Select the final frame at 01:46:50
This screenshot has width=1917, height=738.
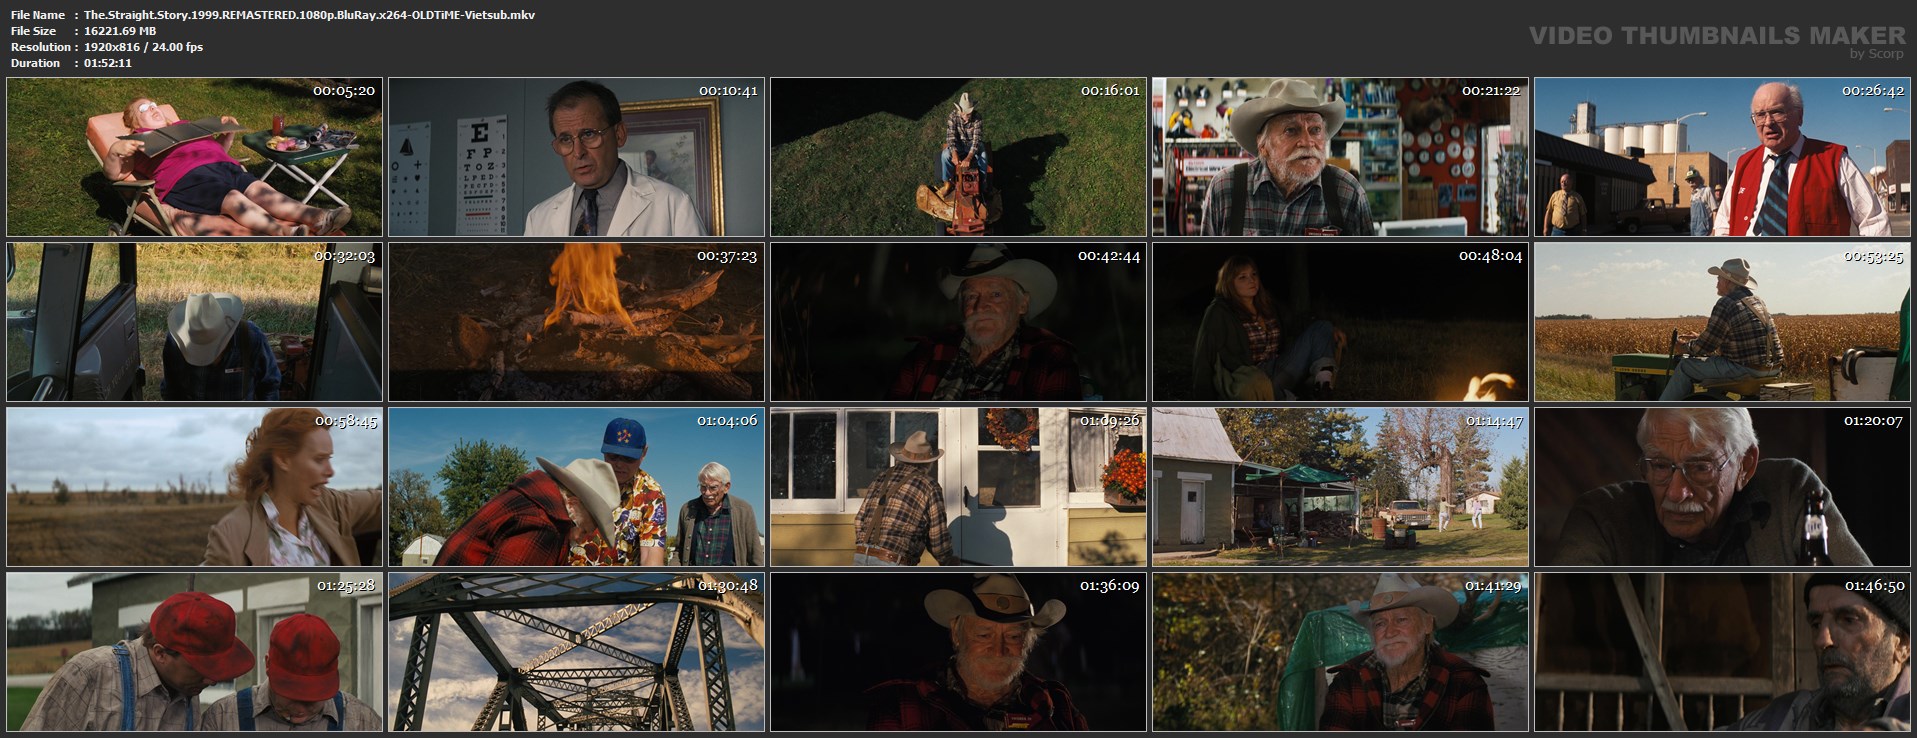click(x=1722, y=652)
